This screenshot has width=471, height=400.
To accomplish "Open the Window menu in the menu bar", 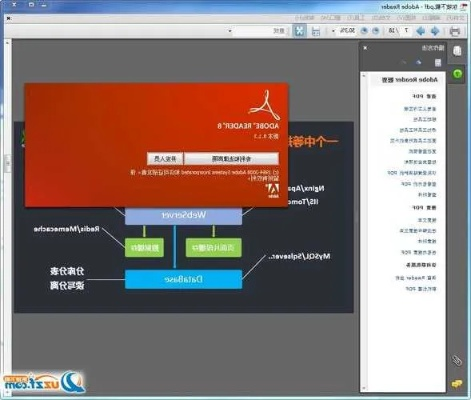I will click(330, 18).
